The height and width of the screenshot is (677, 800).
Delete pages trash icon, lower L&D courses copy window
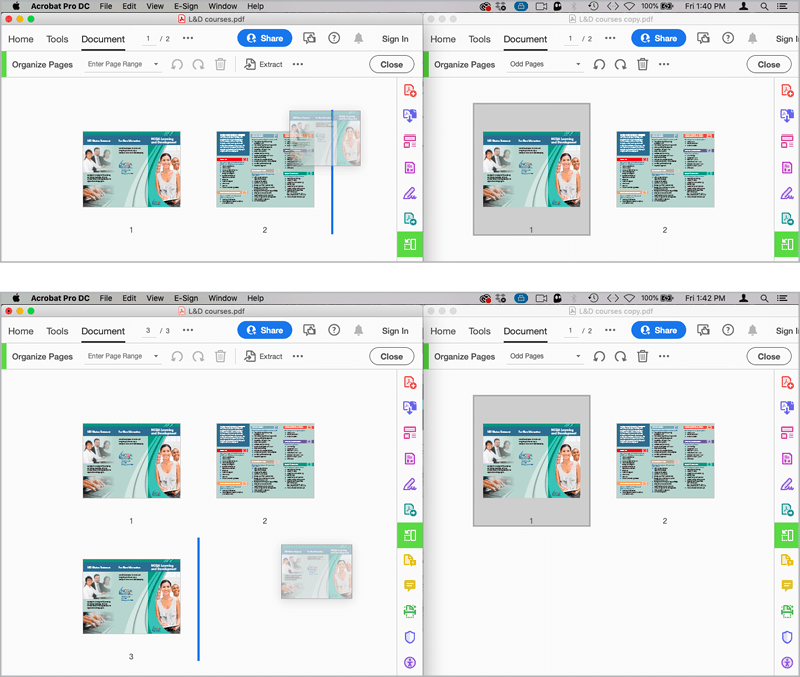point(642,356)
